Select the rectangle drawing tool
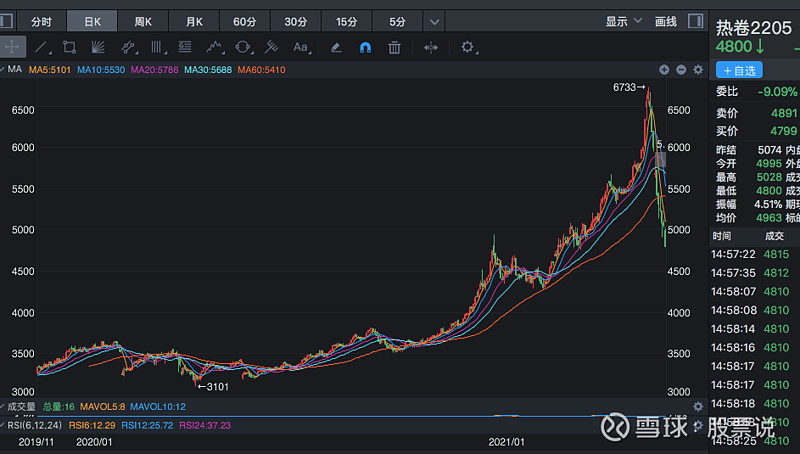Screen dimensions: 800x454 pos(69,47)
